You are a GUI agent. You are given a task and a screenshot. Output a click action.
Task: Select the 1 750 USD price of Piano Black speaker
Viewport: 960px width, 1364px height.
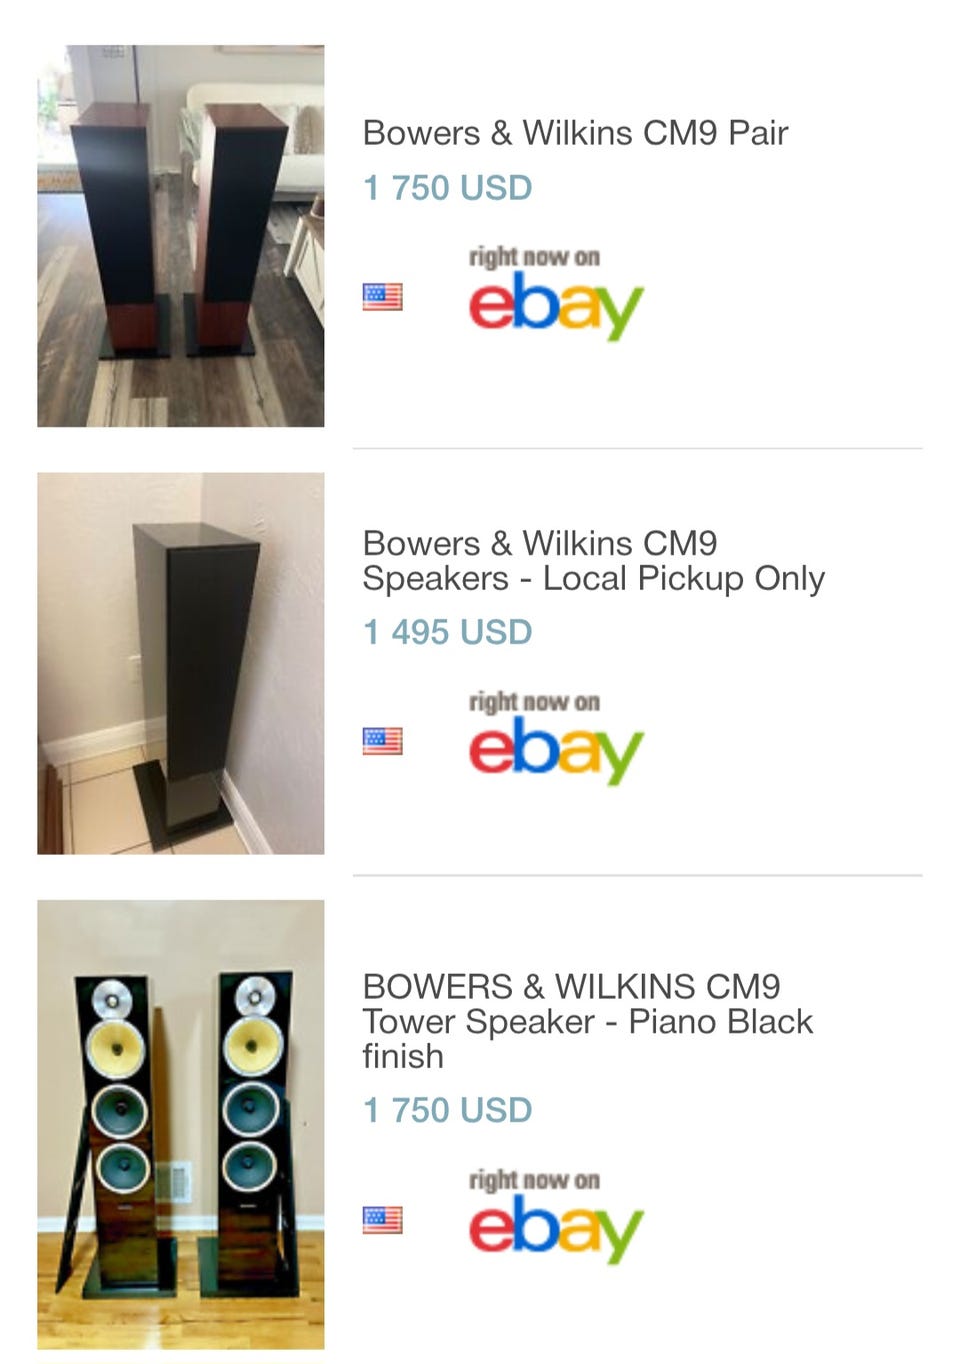click(447, 1110)
